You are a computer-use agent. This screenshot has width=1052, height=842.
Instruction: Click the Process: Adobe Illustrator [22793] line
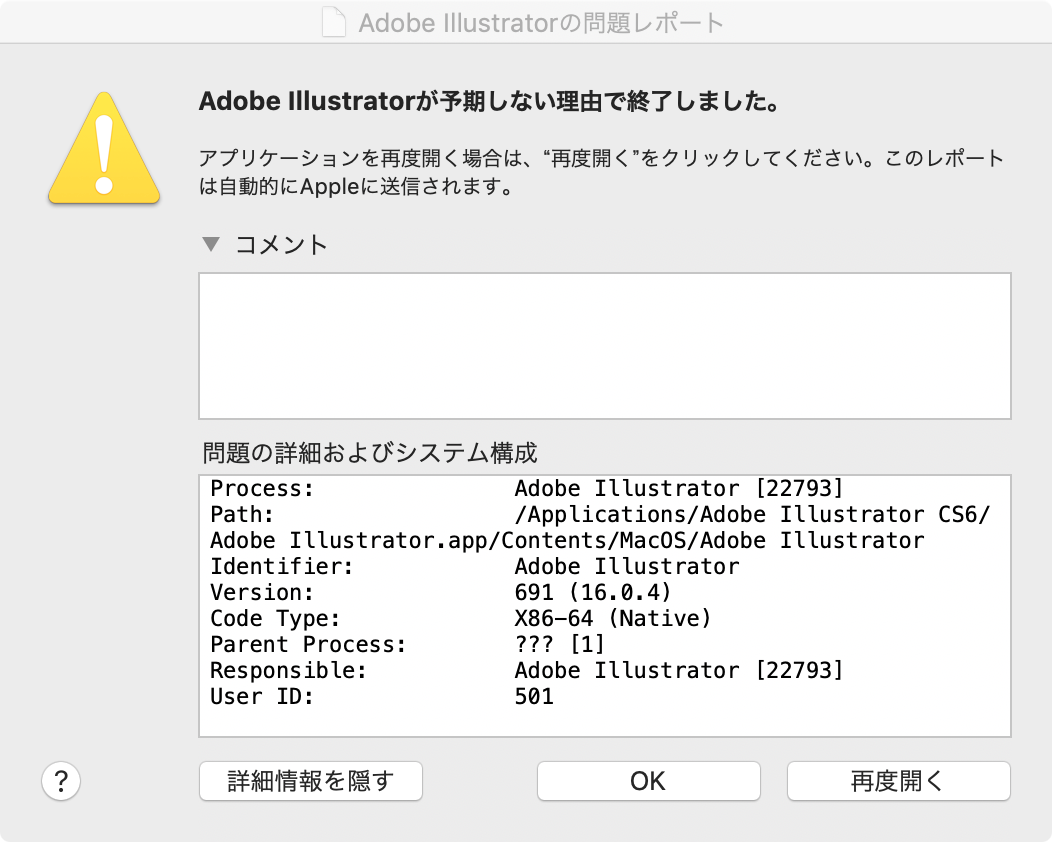[x=527, y=488]
